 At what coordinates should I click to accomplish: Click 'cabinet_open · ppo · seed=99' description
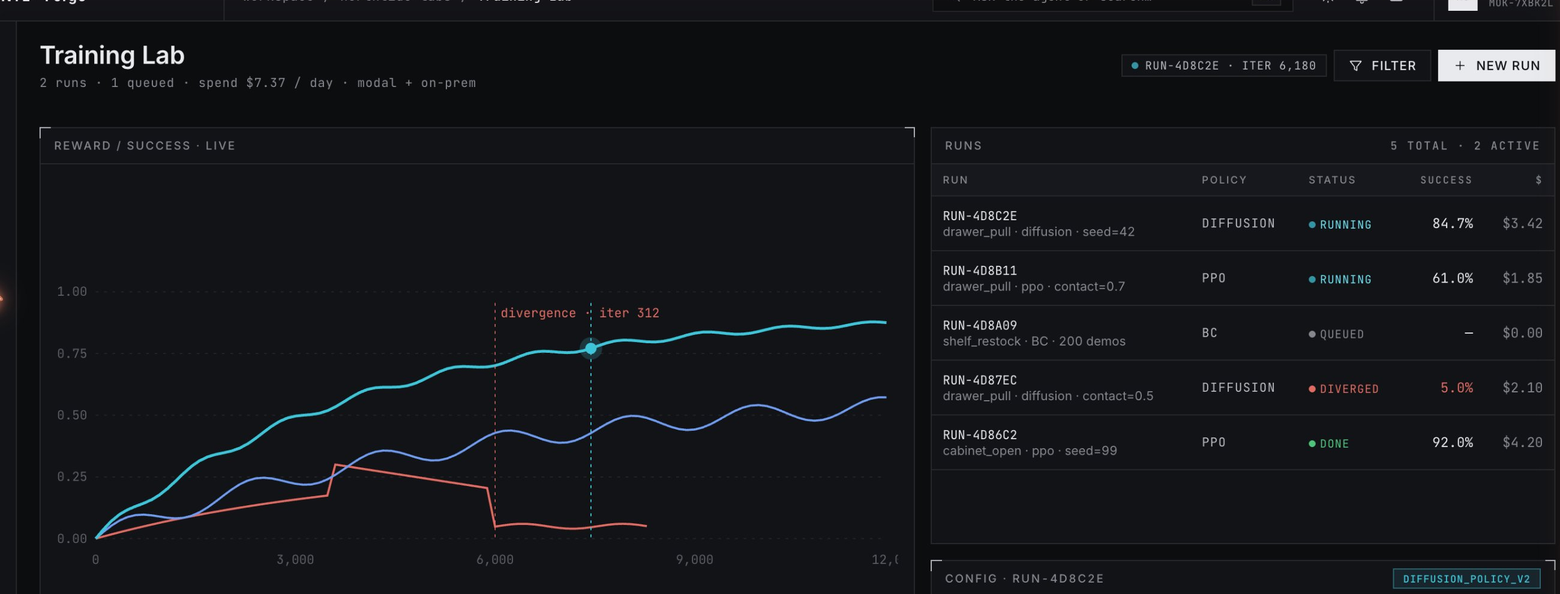point(1030,451)
